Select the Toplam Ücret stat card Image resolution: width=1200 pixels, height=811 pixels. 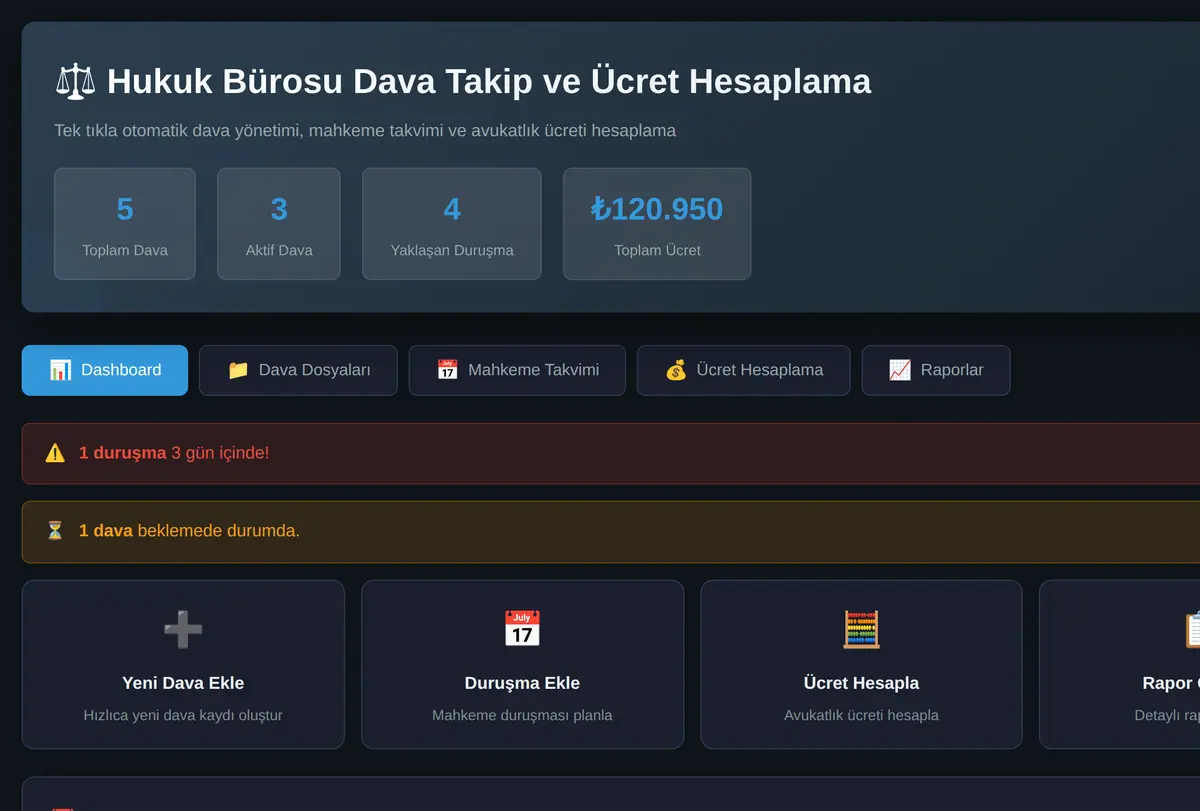point(657,224)
